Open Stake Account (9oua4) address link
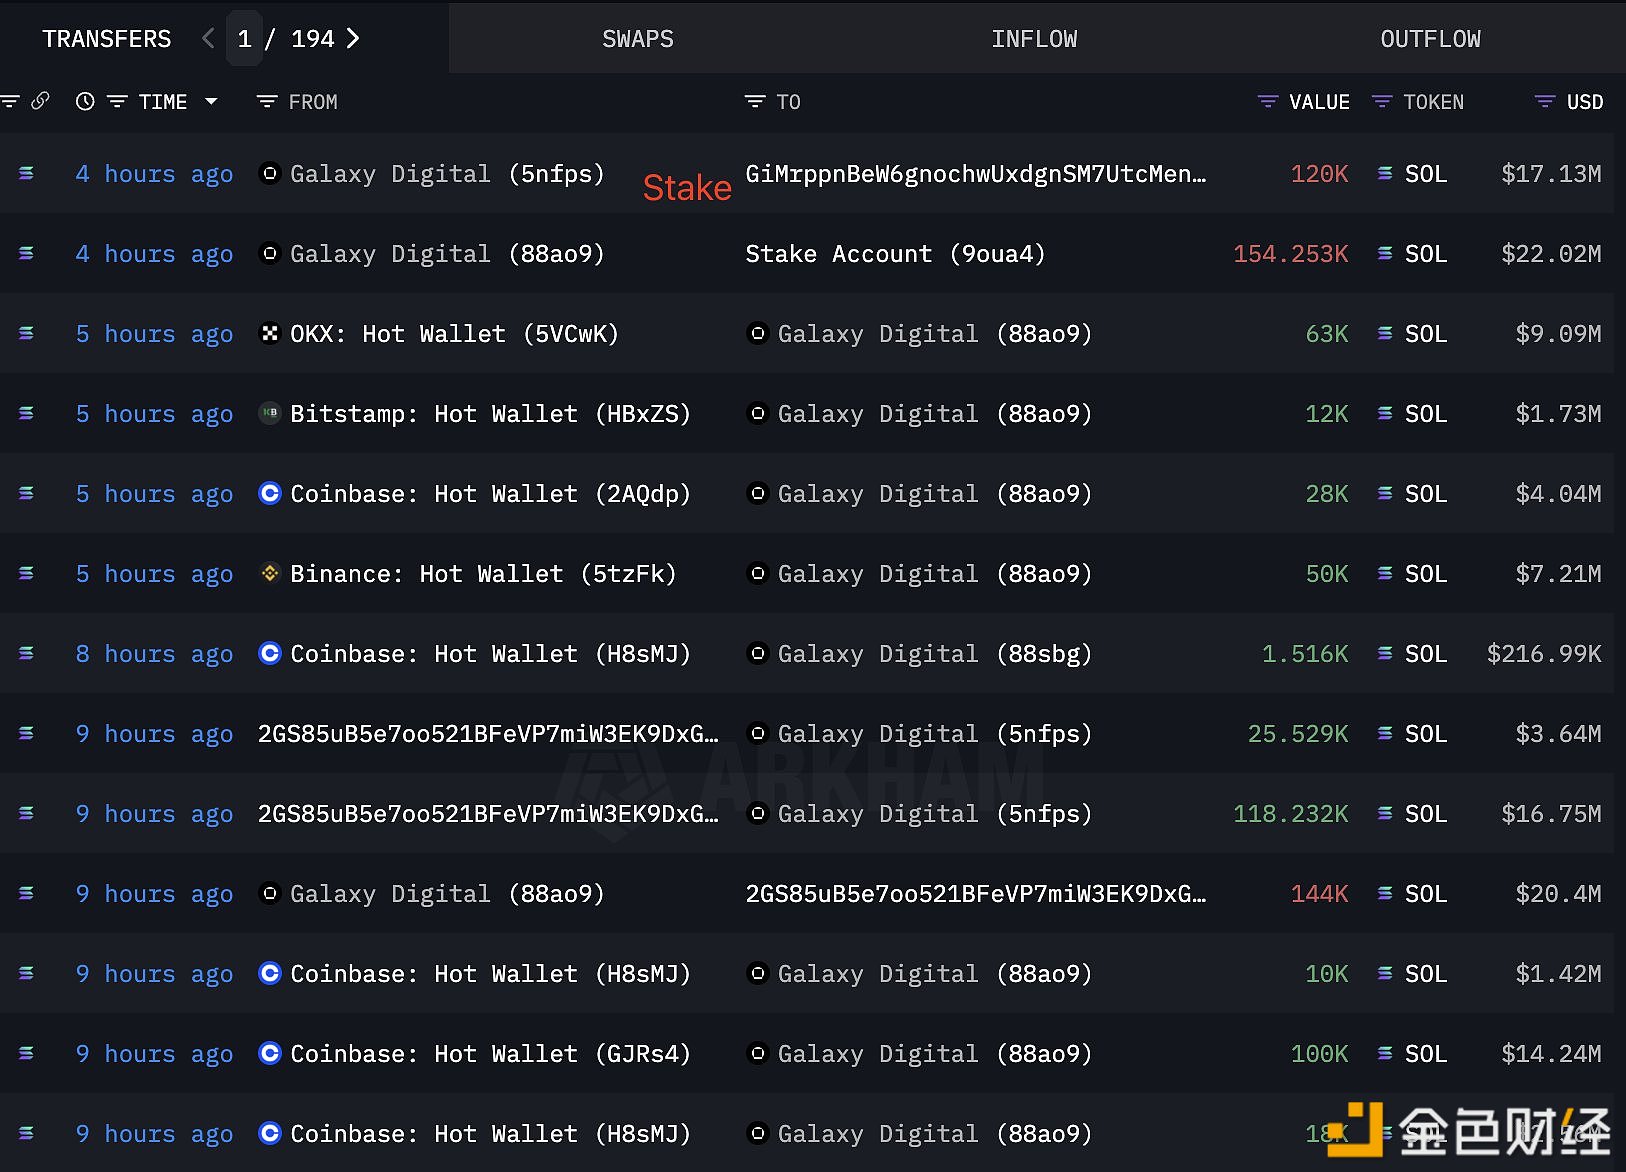The image size is (1626, 1172). (894, 254)
